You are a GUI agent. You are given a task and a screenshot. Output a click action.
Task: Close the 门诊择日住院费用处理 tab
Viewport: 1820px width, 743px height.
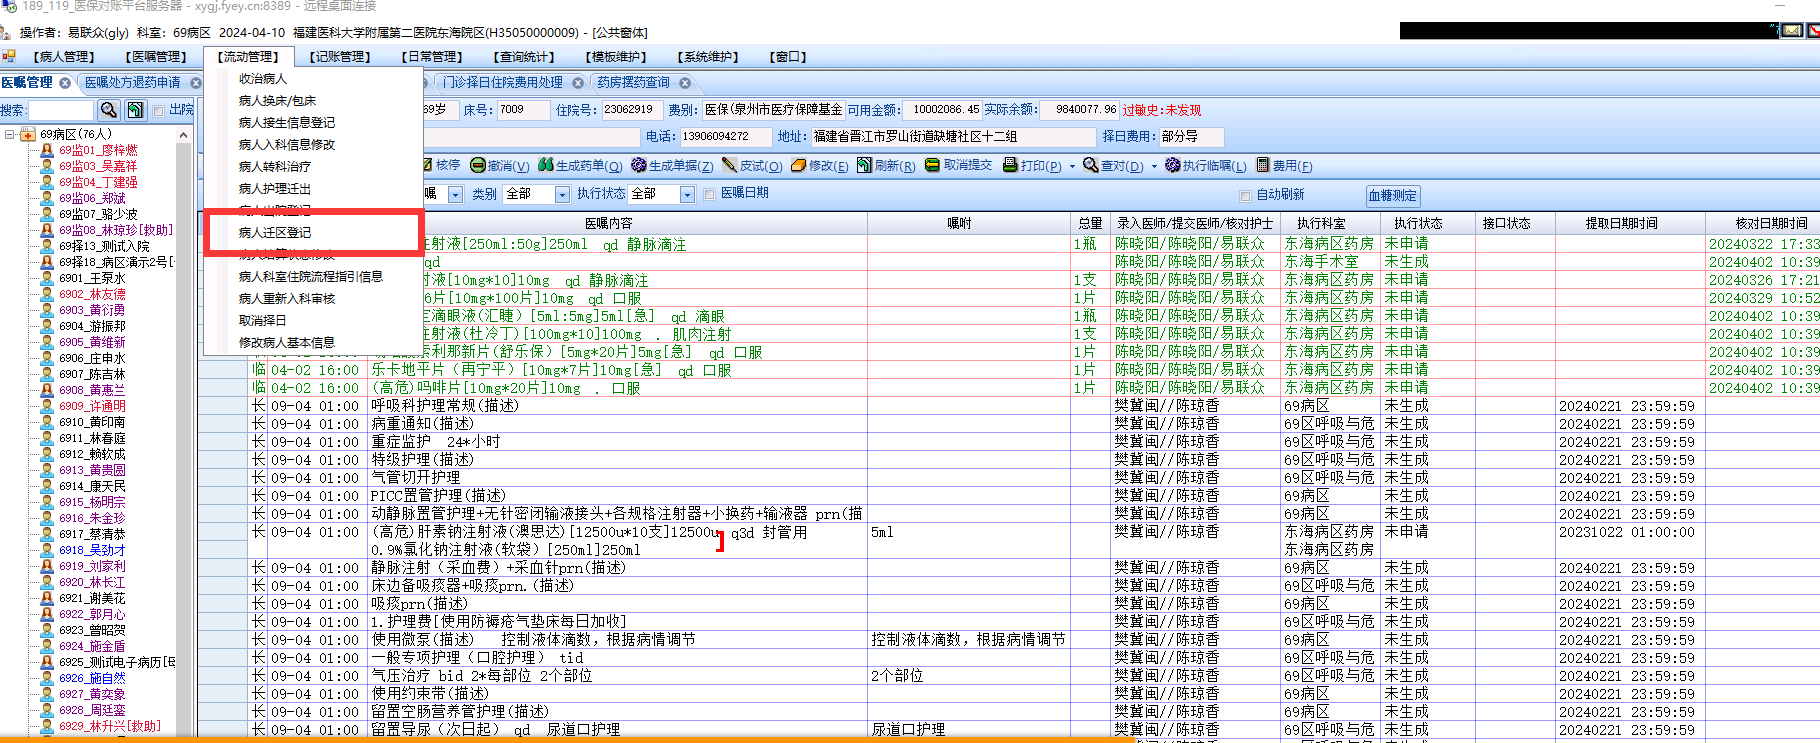(x=577, y=83)
